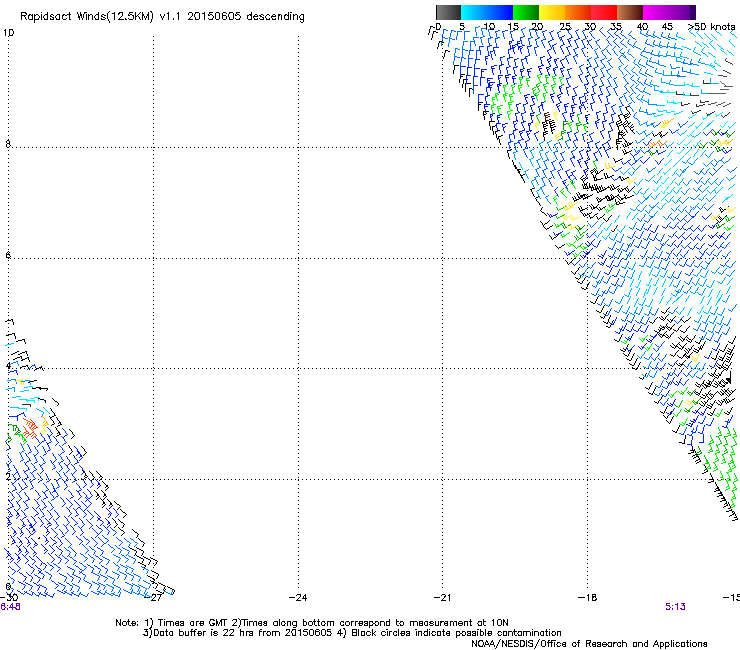This screenshot has height=650, width=740.
Task: Click the note line 'Times are GMT'
Action: [312, 623]
